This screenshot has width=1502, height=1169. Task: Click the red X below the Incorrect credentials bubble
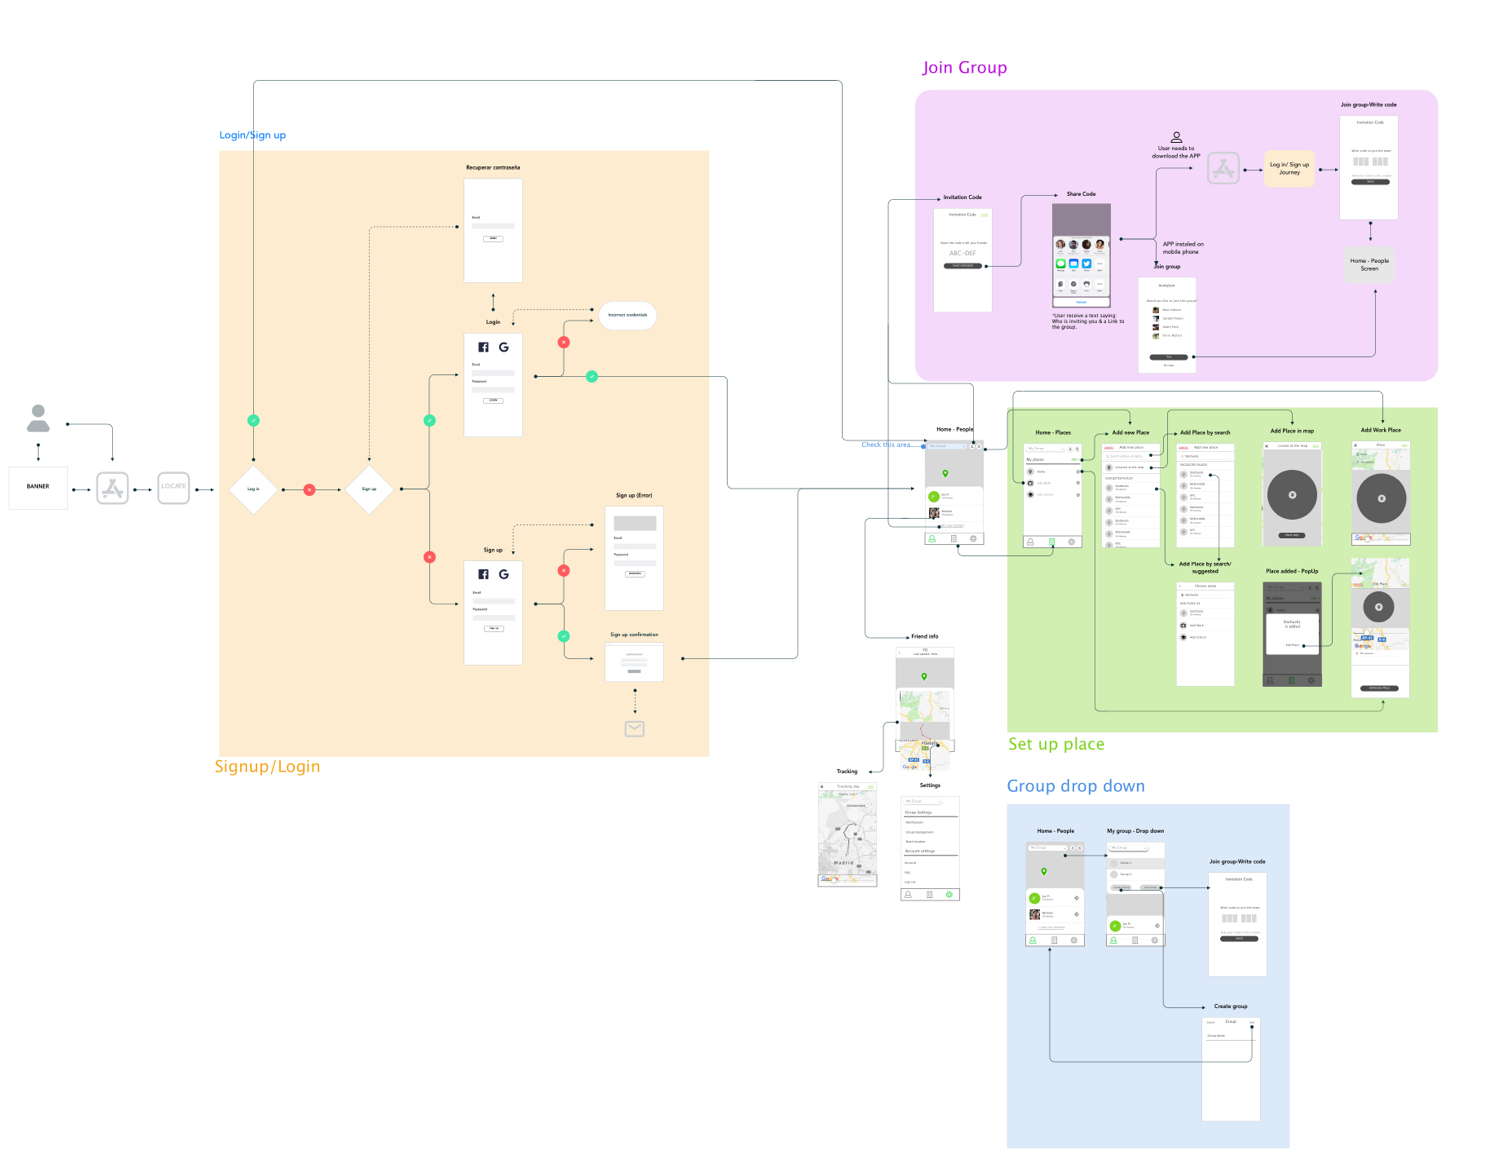[564, 342]
